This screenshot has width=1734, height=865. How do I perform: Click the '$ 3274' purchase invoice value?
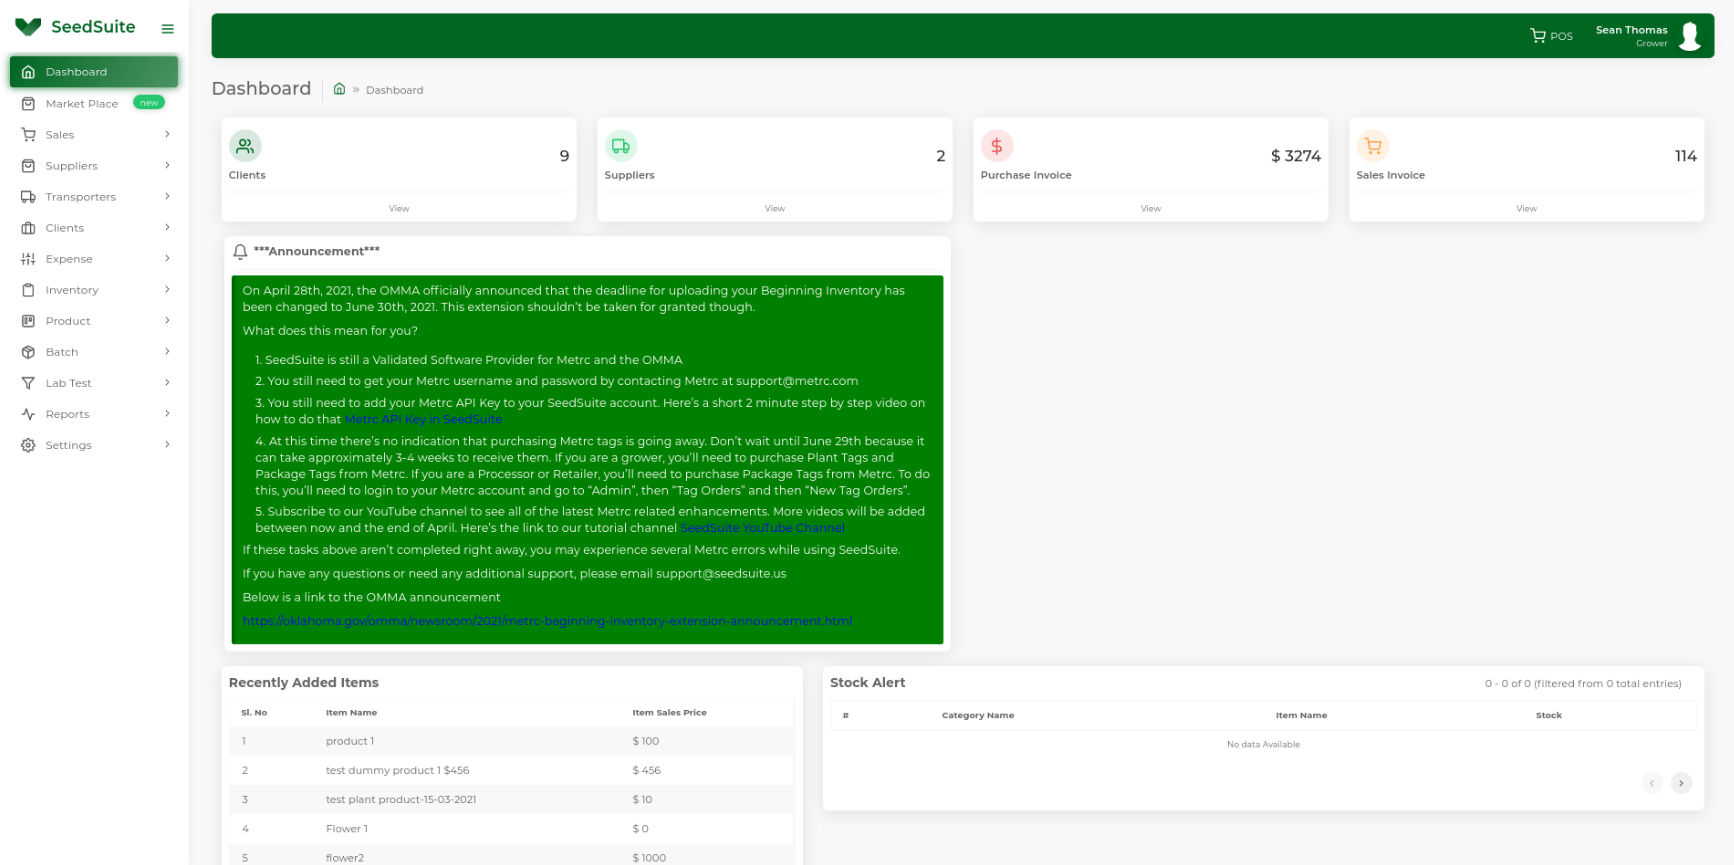click(1296, 156)
